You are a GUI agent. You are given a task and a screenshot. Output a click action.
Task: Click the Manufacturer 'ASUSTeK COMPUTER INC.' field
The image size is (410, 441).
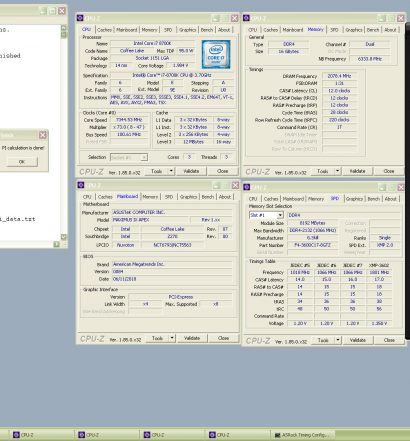point(172,213)
